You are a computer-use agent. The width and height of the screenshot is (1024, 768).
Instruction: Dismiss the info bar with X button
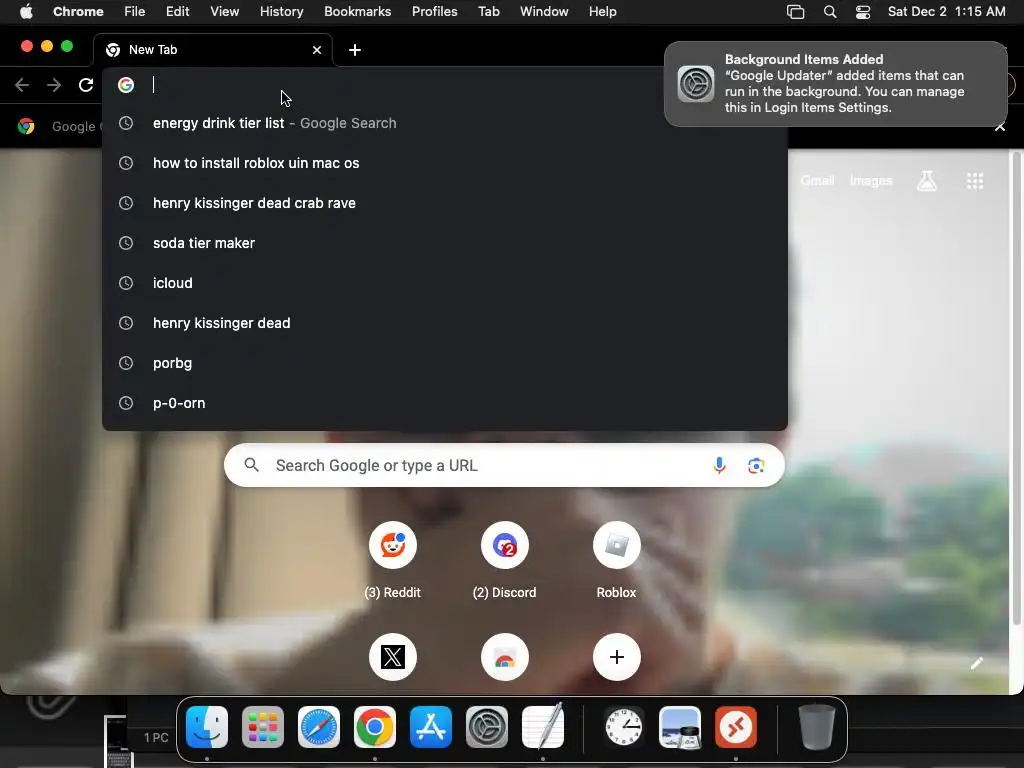(1000, 127)
